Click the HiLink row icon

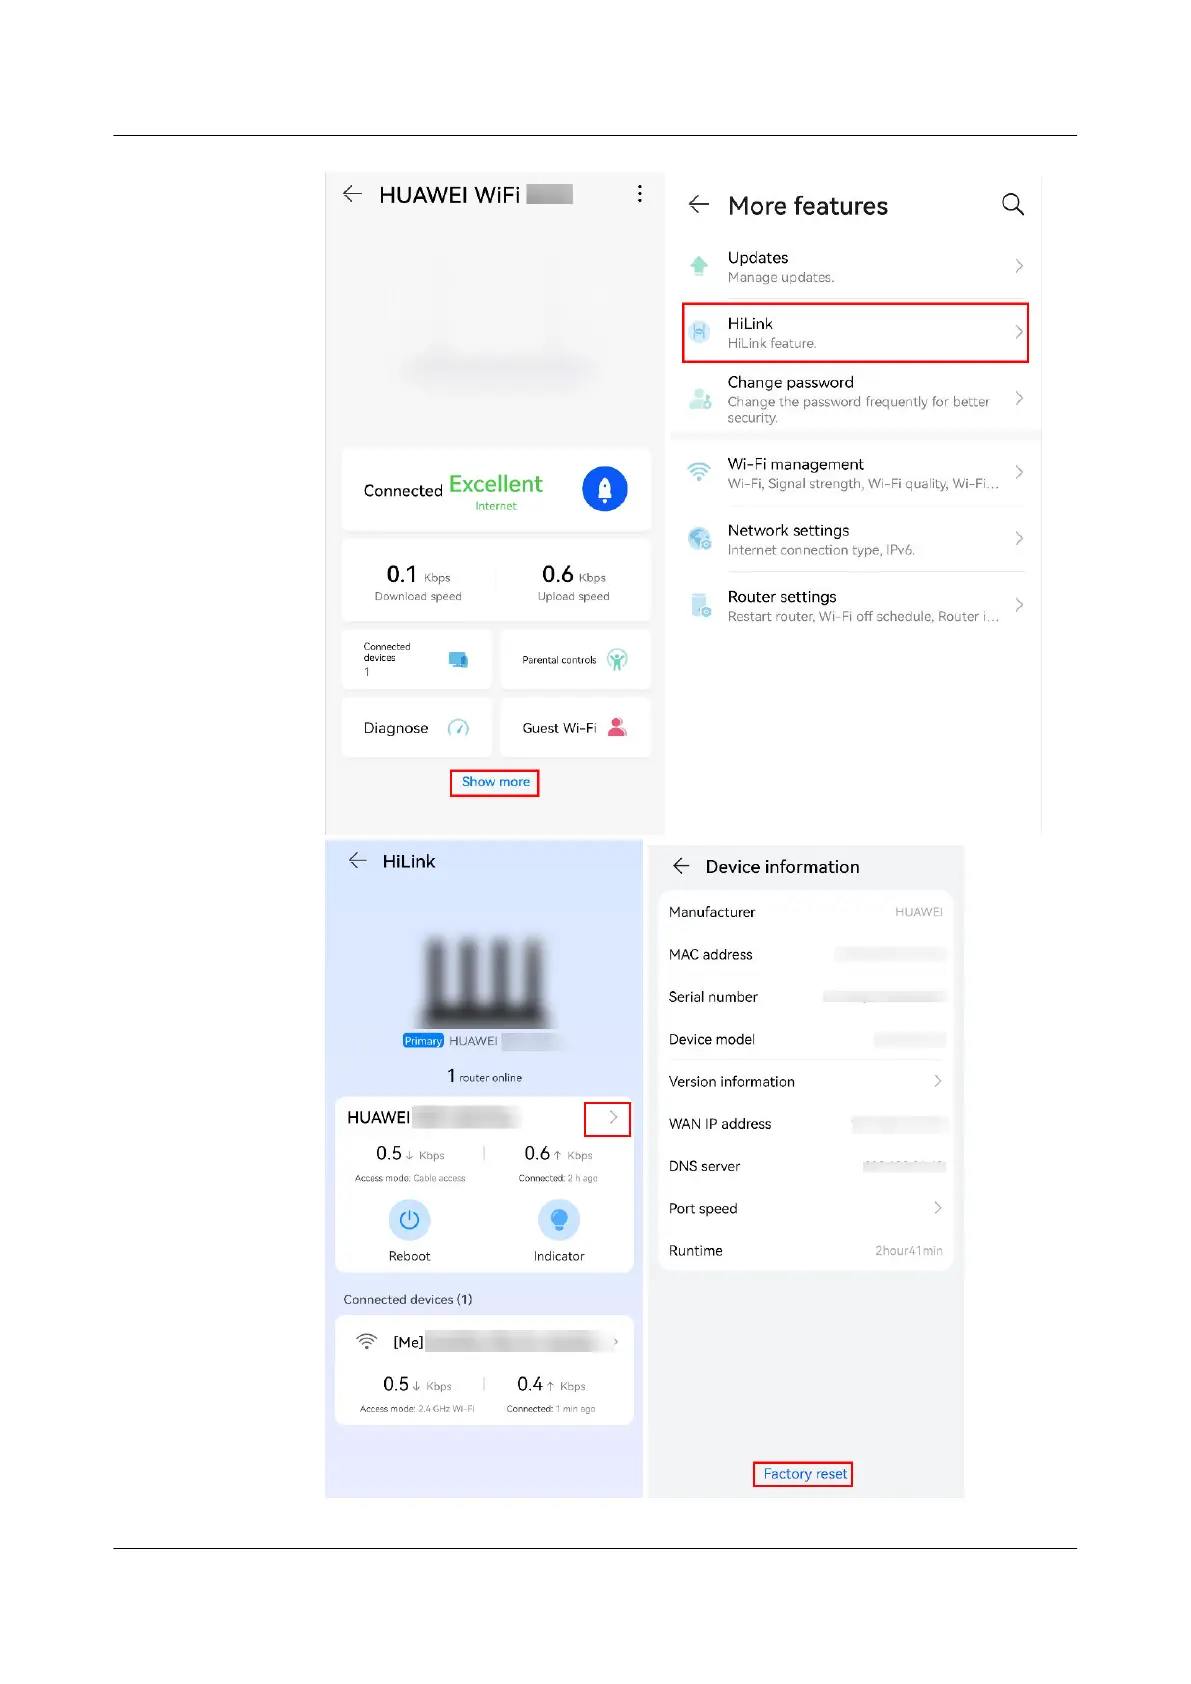[700, 332]
